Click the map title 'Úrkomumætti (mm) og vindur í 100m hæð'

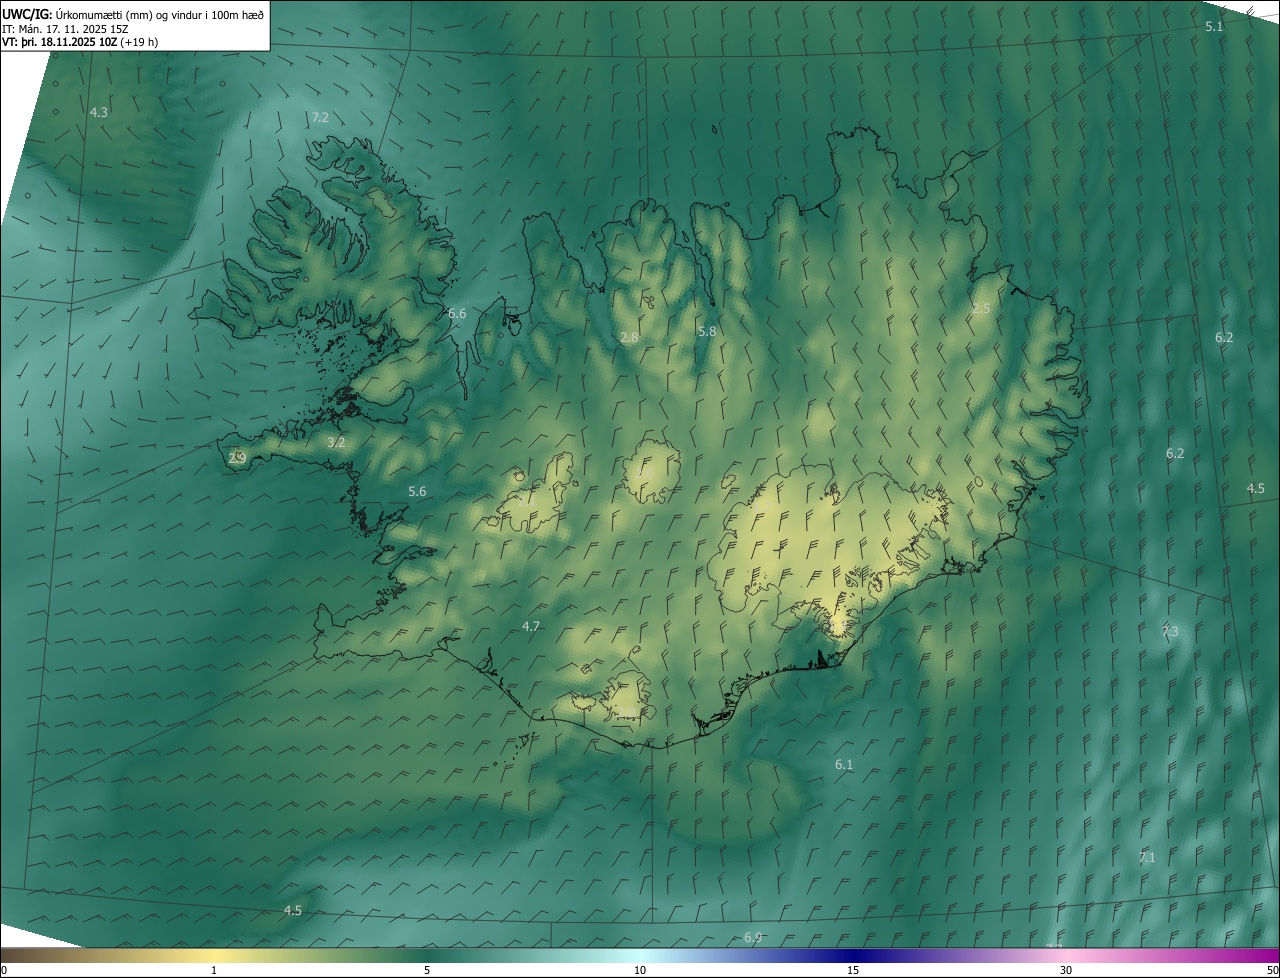(x=159, y=14)
